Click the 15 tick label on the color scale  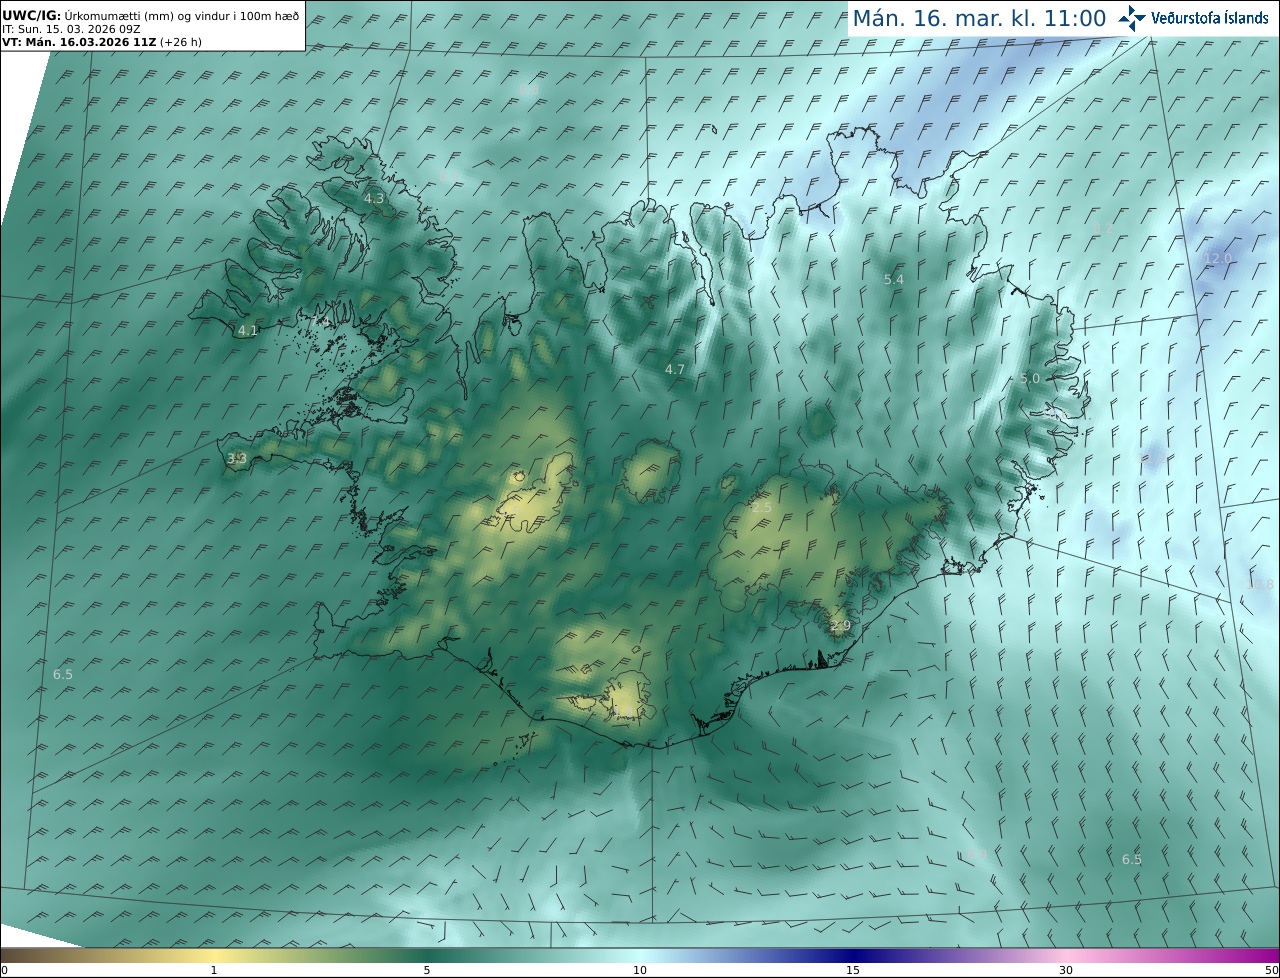(x=853, y=970)
